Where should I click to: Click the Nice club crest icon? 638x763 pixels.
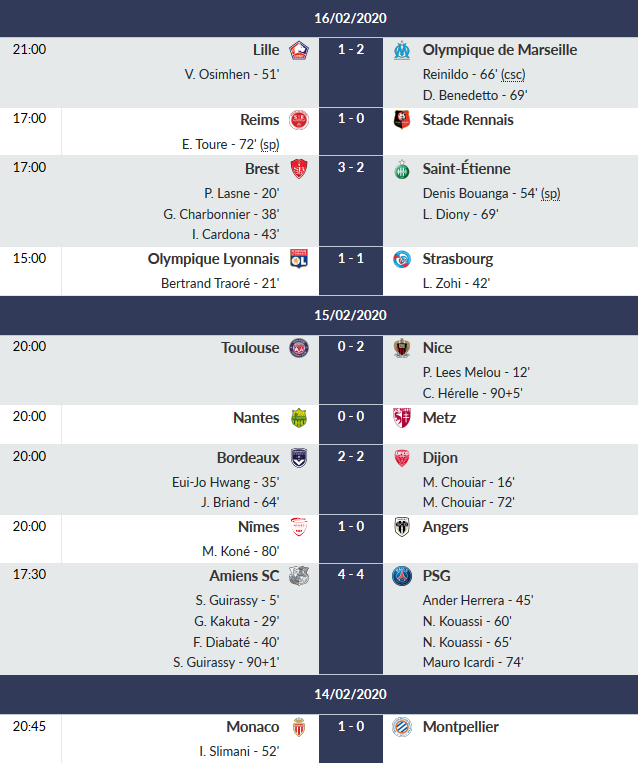[402, 348]
